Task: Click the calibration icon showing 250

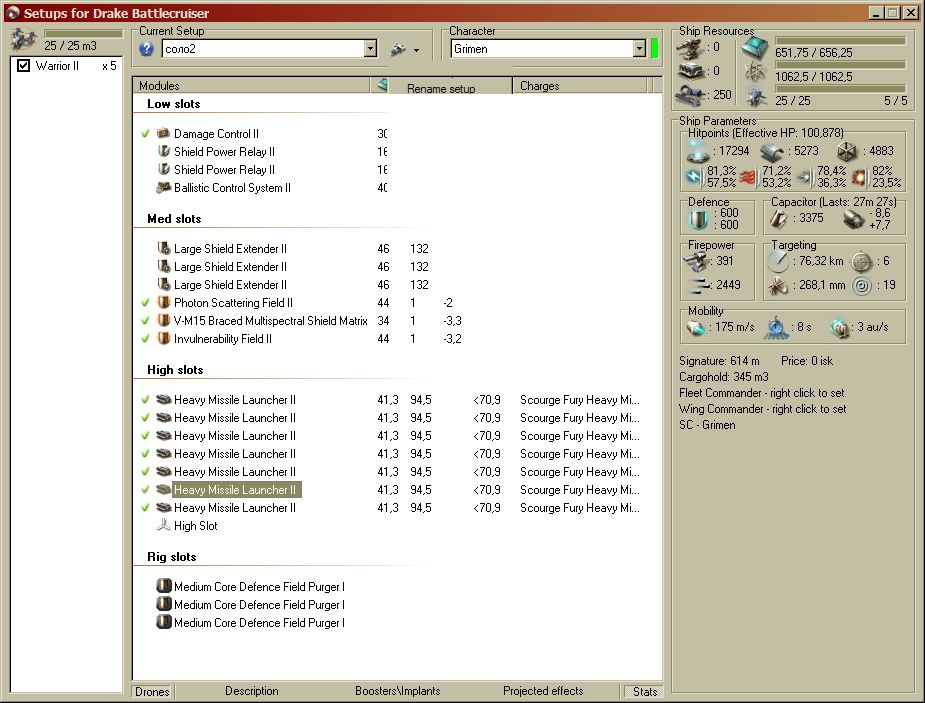Action: pos(689,94)
